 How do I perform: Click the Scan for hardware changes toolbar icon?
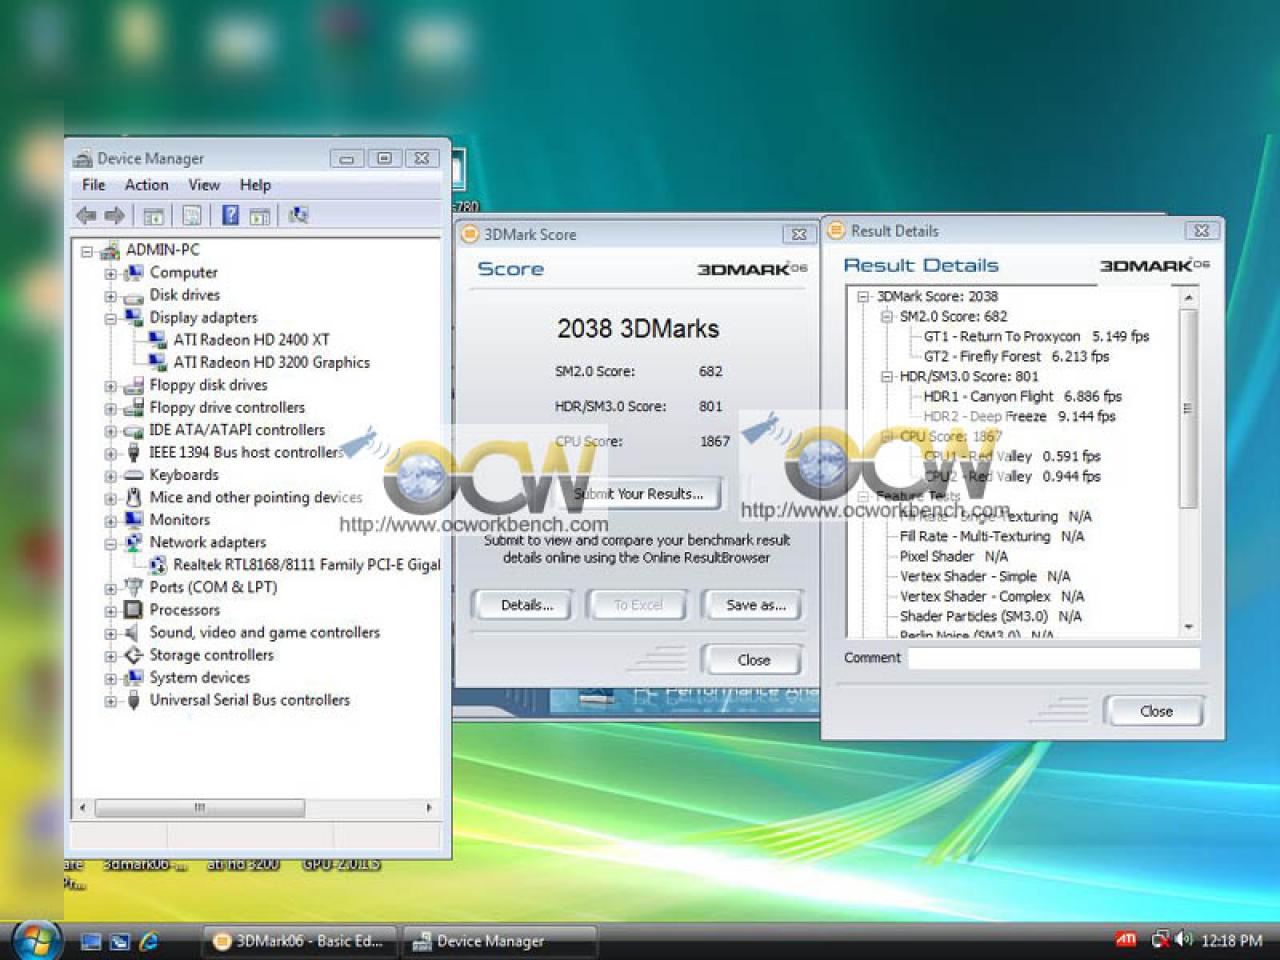[298, 215]
